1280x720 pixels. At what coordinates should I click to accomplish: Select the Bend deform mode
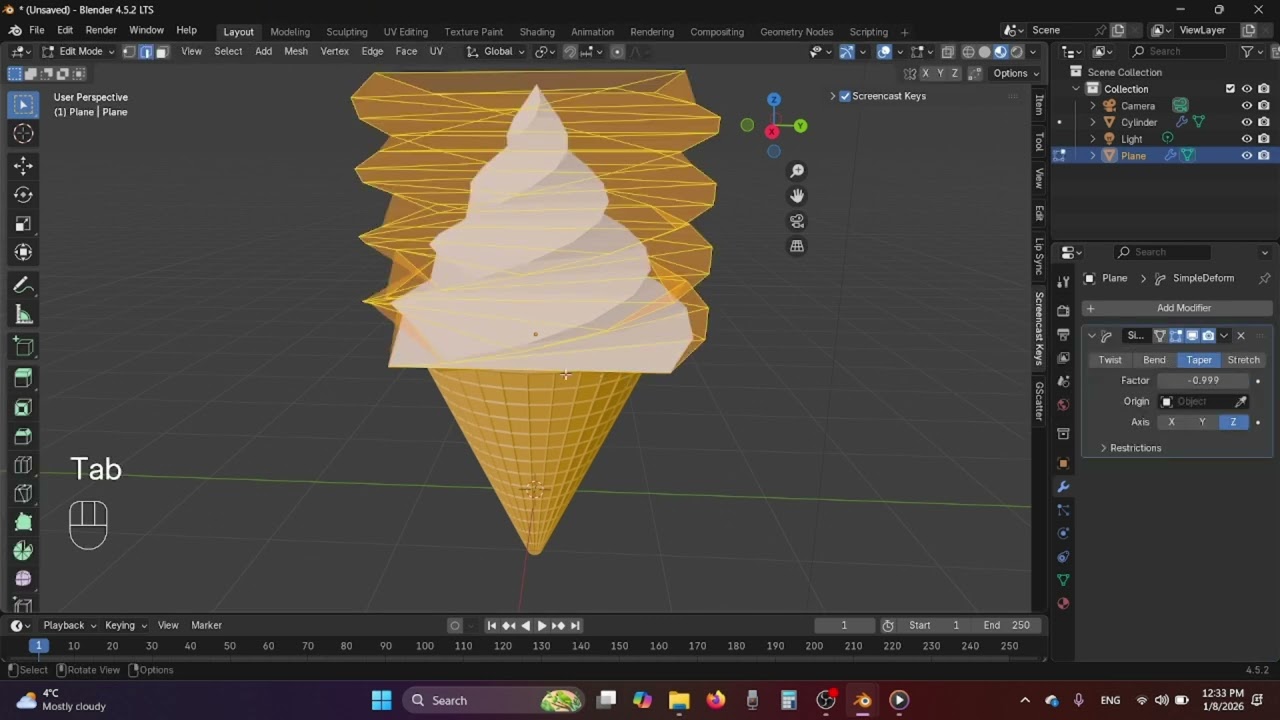tap(1154, 360)
